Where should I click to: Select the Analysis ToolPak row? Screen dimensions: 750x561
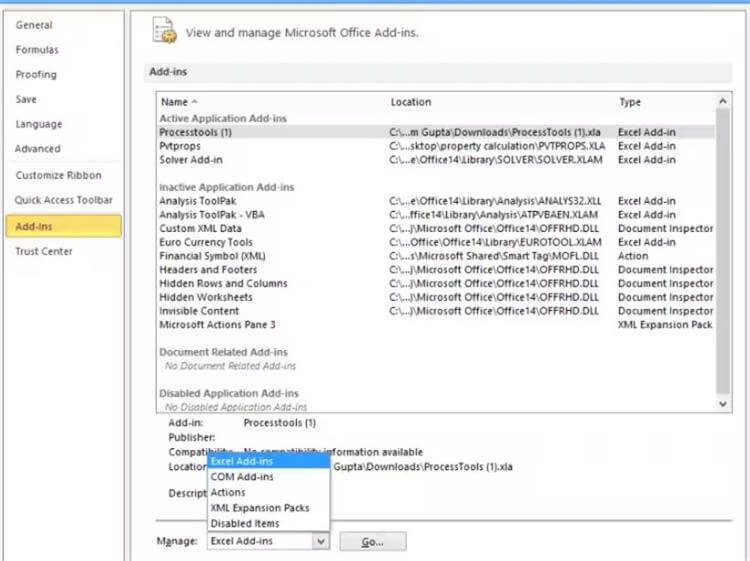coord(436,201)
